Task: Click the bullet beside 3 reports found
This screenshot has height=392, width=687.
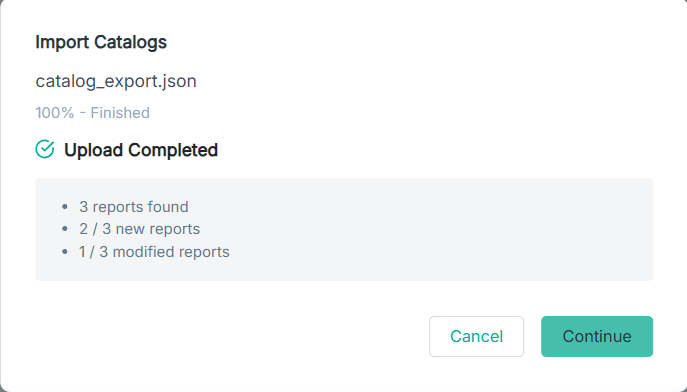Action: 65,206
